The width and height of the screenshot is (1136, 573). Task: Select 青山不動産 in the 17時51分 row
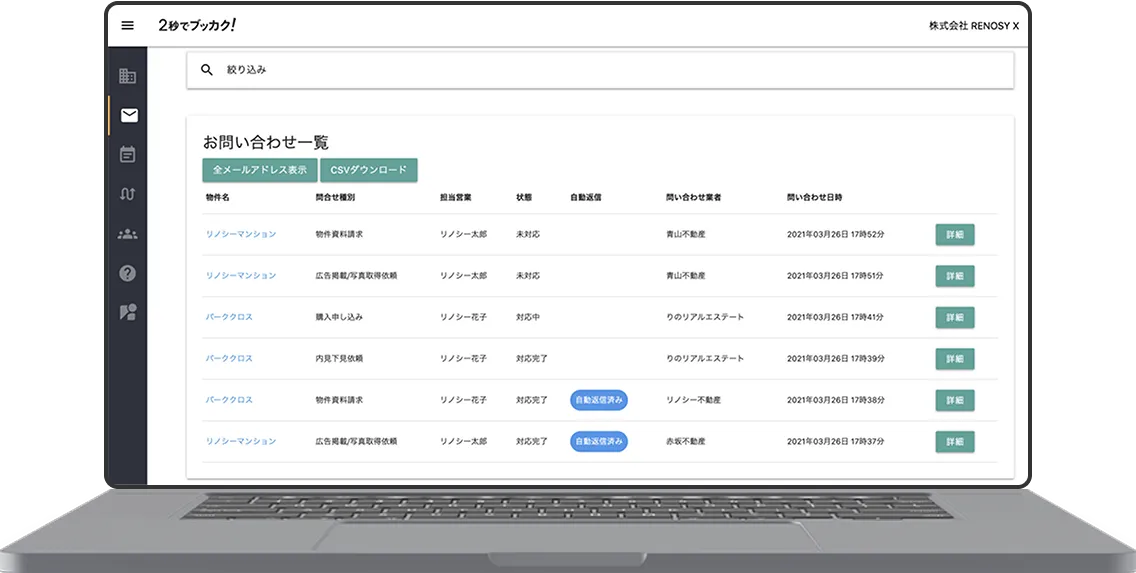[685, 276]
